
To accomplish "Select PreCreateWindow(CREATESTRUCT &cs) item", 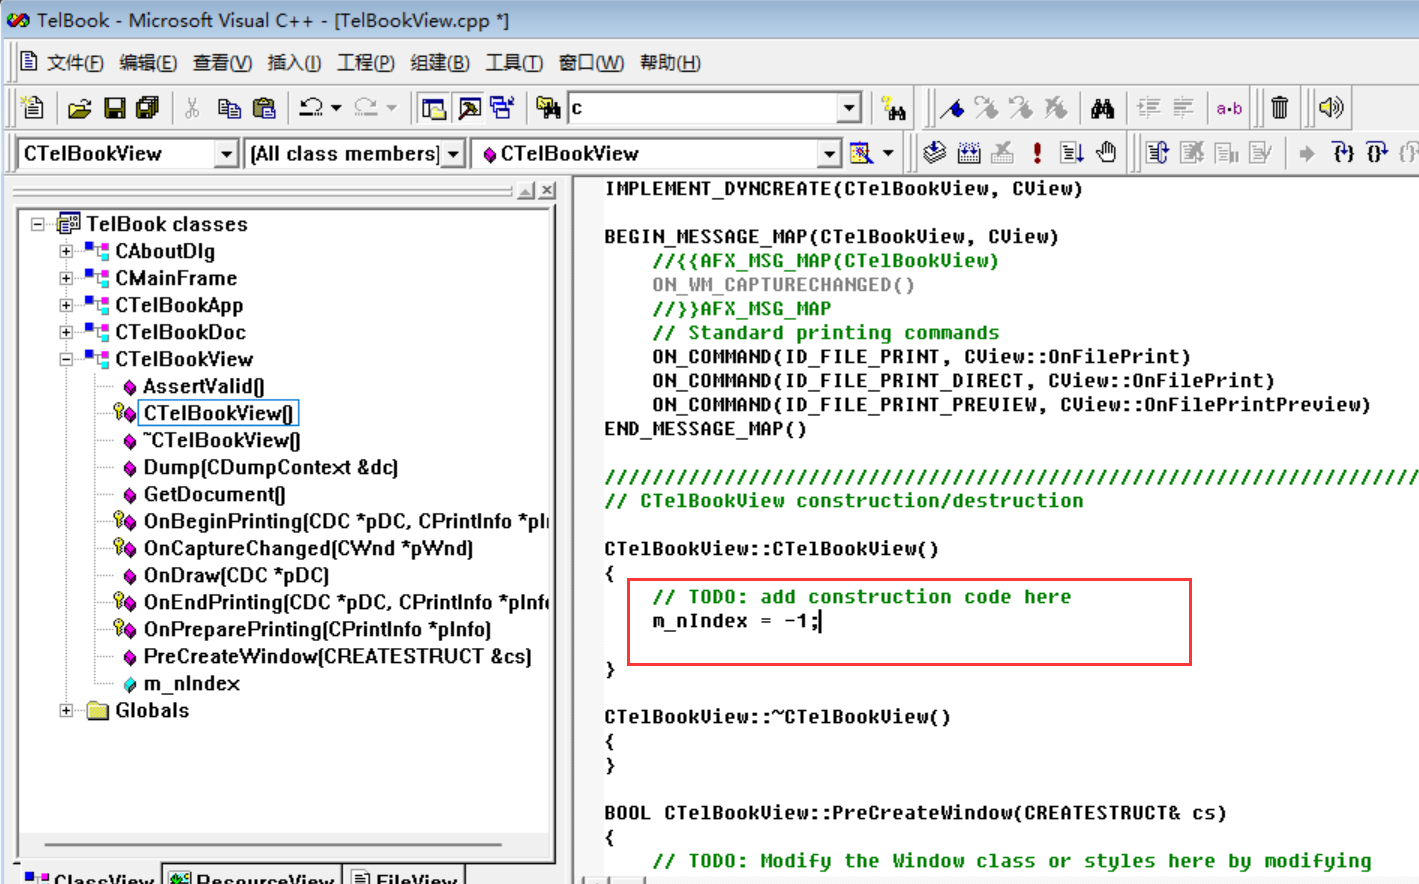I will point(338,656).
